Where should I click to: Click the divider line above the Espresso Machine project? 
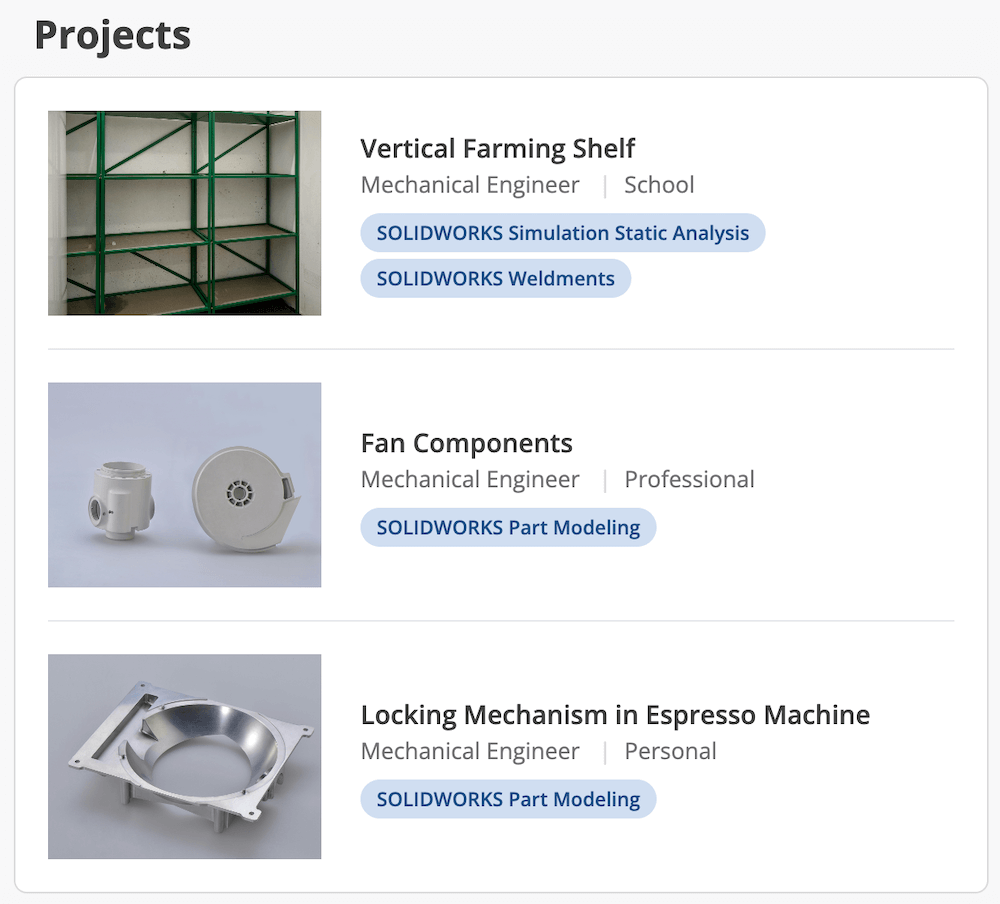click(x=500, y=621)
